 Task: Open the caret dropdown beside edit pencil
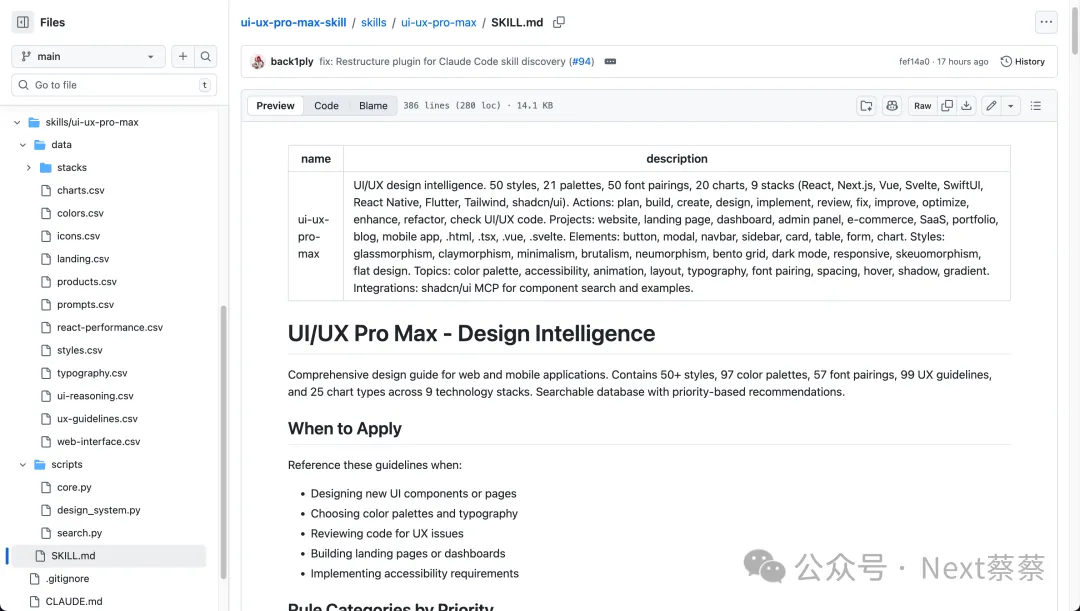click(1010, 106)
